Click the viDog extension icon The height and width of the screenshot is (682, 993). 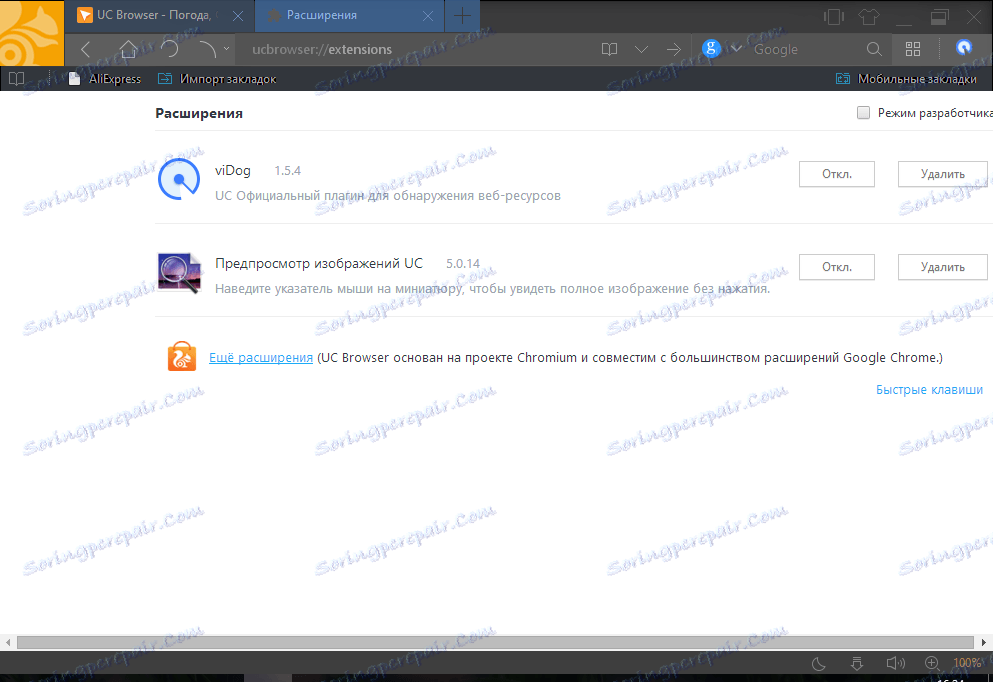pos(179,179)
